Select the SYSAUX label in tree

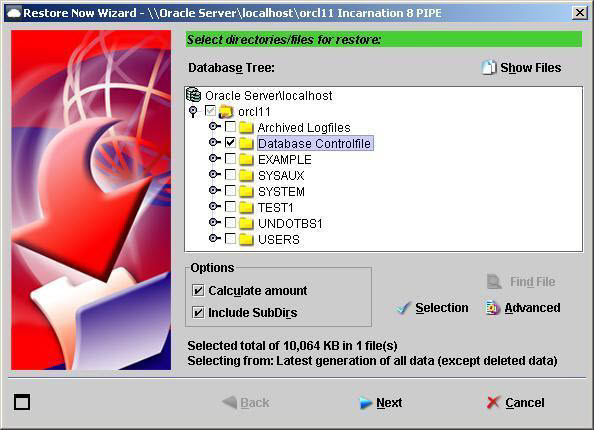(281, 175)
